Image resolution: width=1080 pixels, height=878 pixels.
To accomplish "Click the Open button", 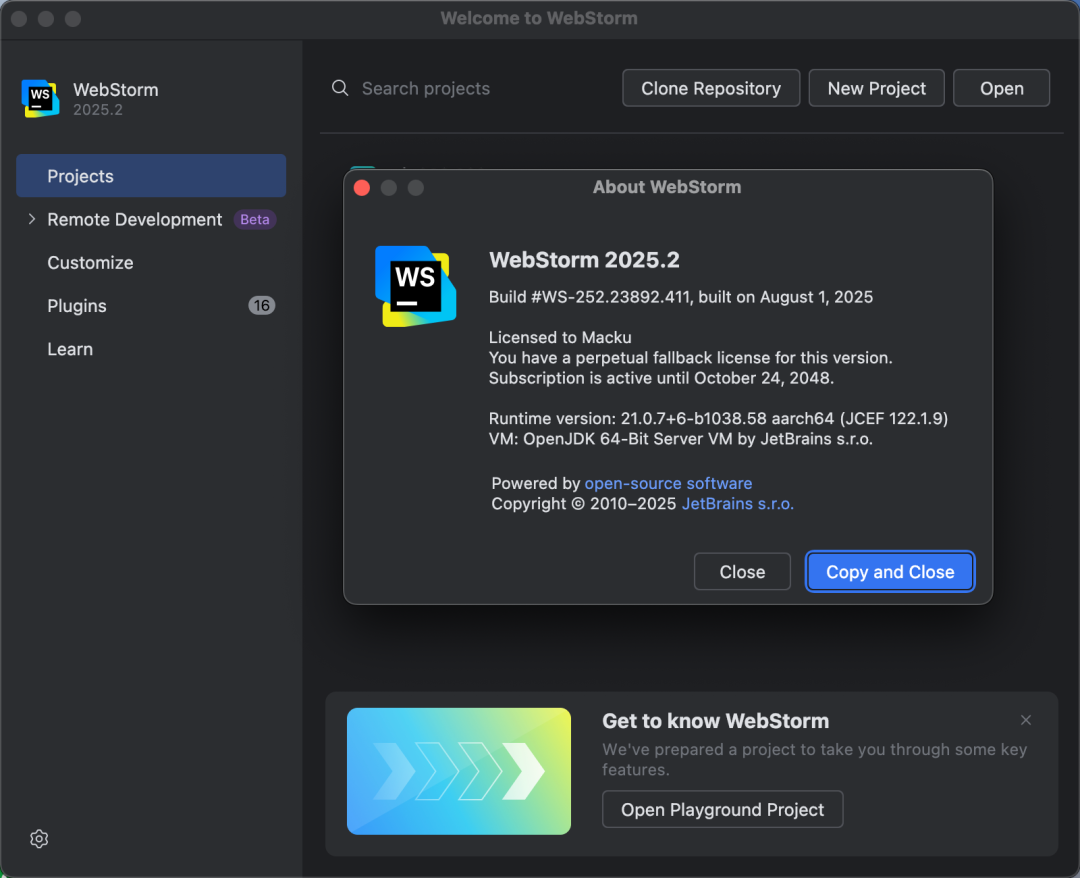I will 1001,88.
